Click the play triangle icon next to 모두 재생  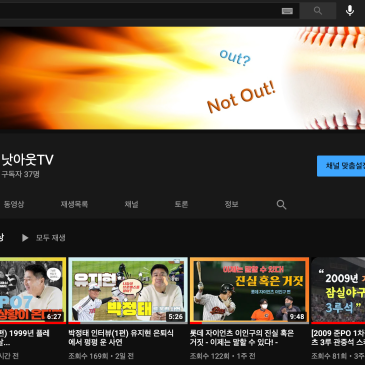(x=25, y=238)
